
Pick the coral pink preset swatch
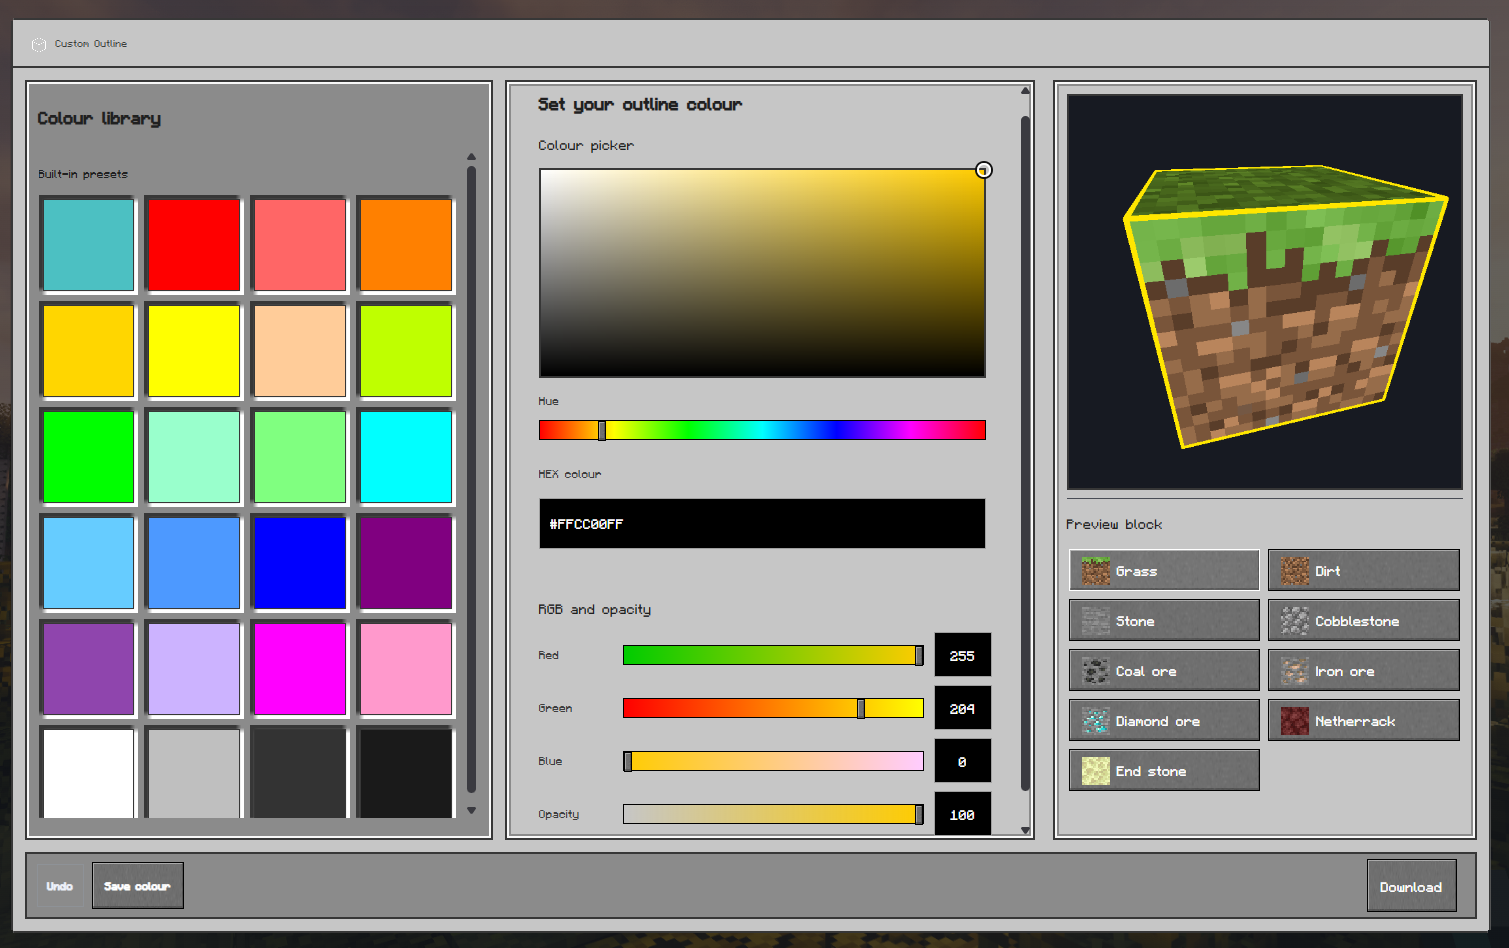click(300, 244)
